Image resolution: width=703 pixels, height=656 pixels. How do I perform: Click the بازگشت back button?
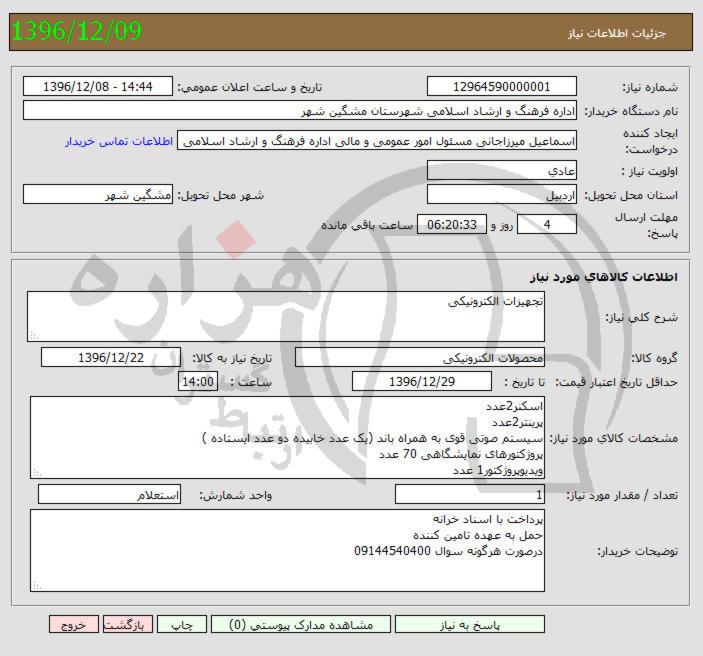[x=128, y=625]
